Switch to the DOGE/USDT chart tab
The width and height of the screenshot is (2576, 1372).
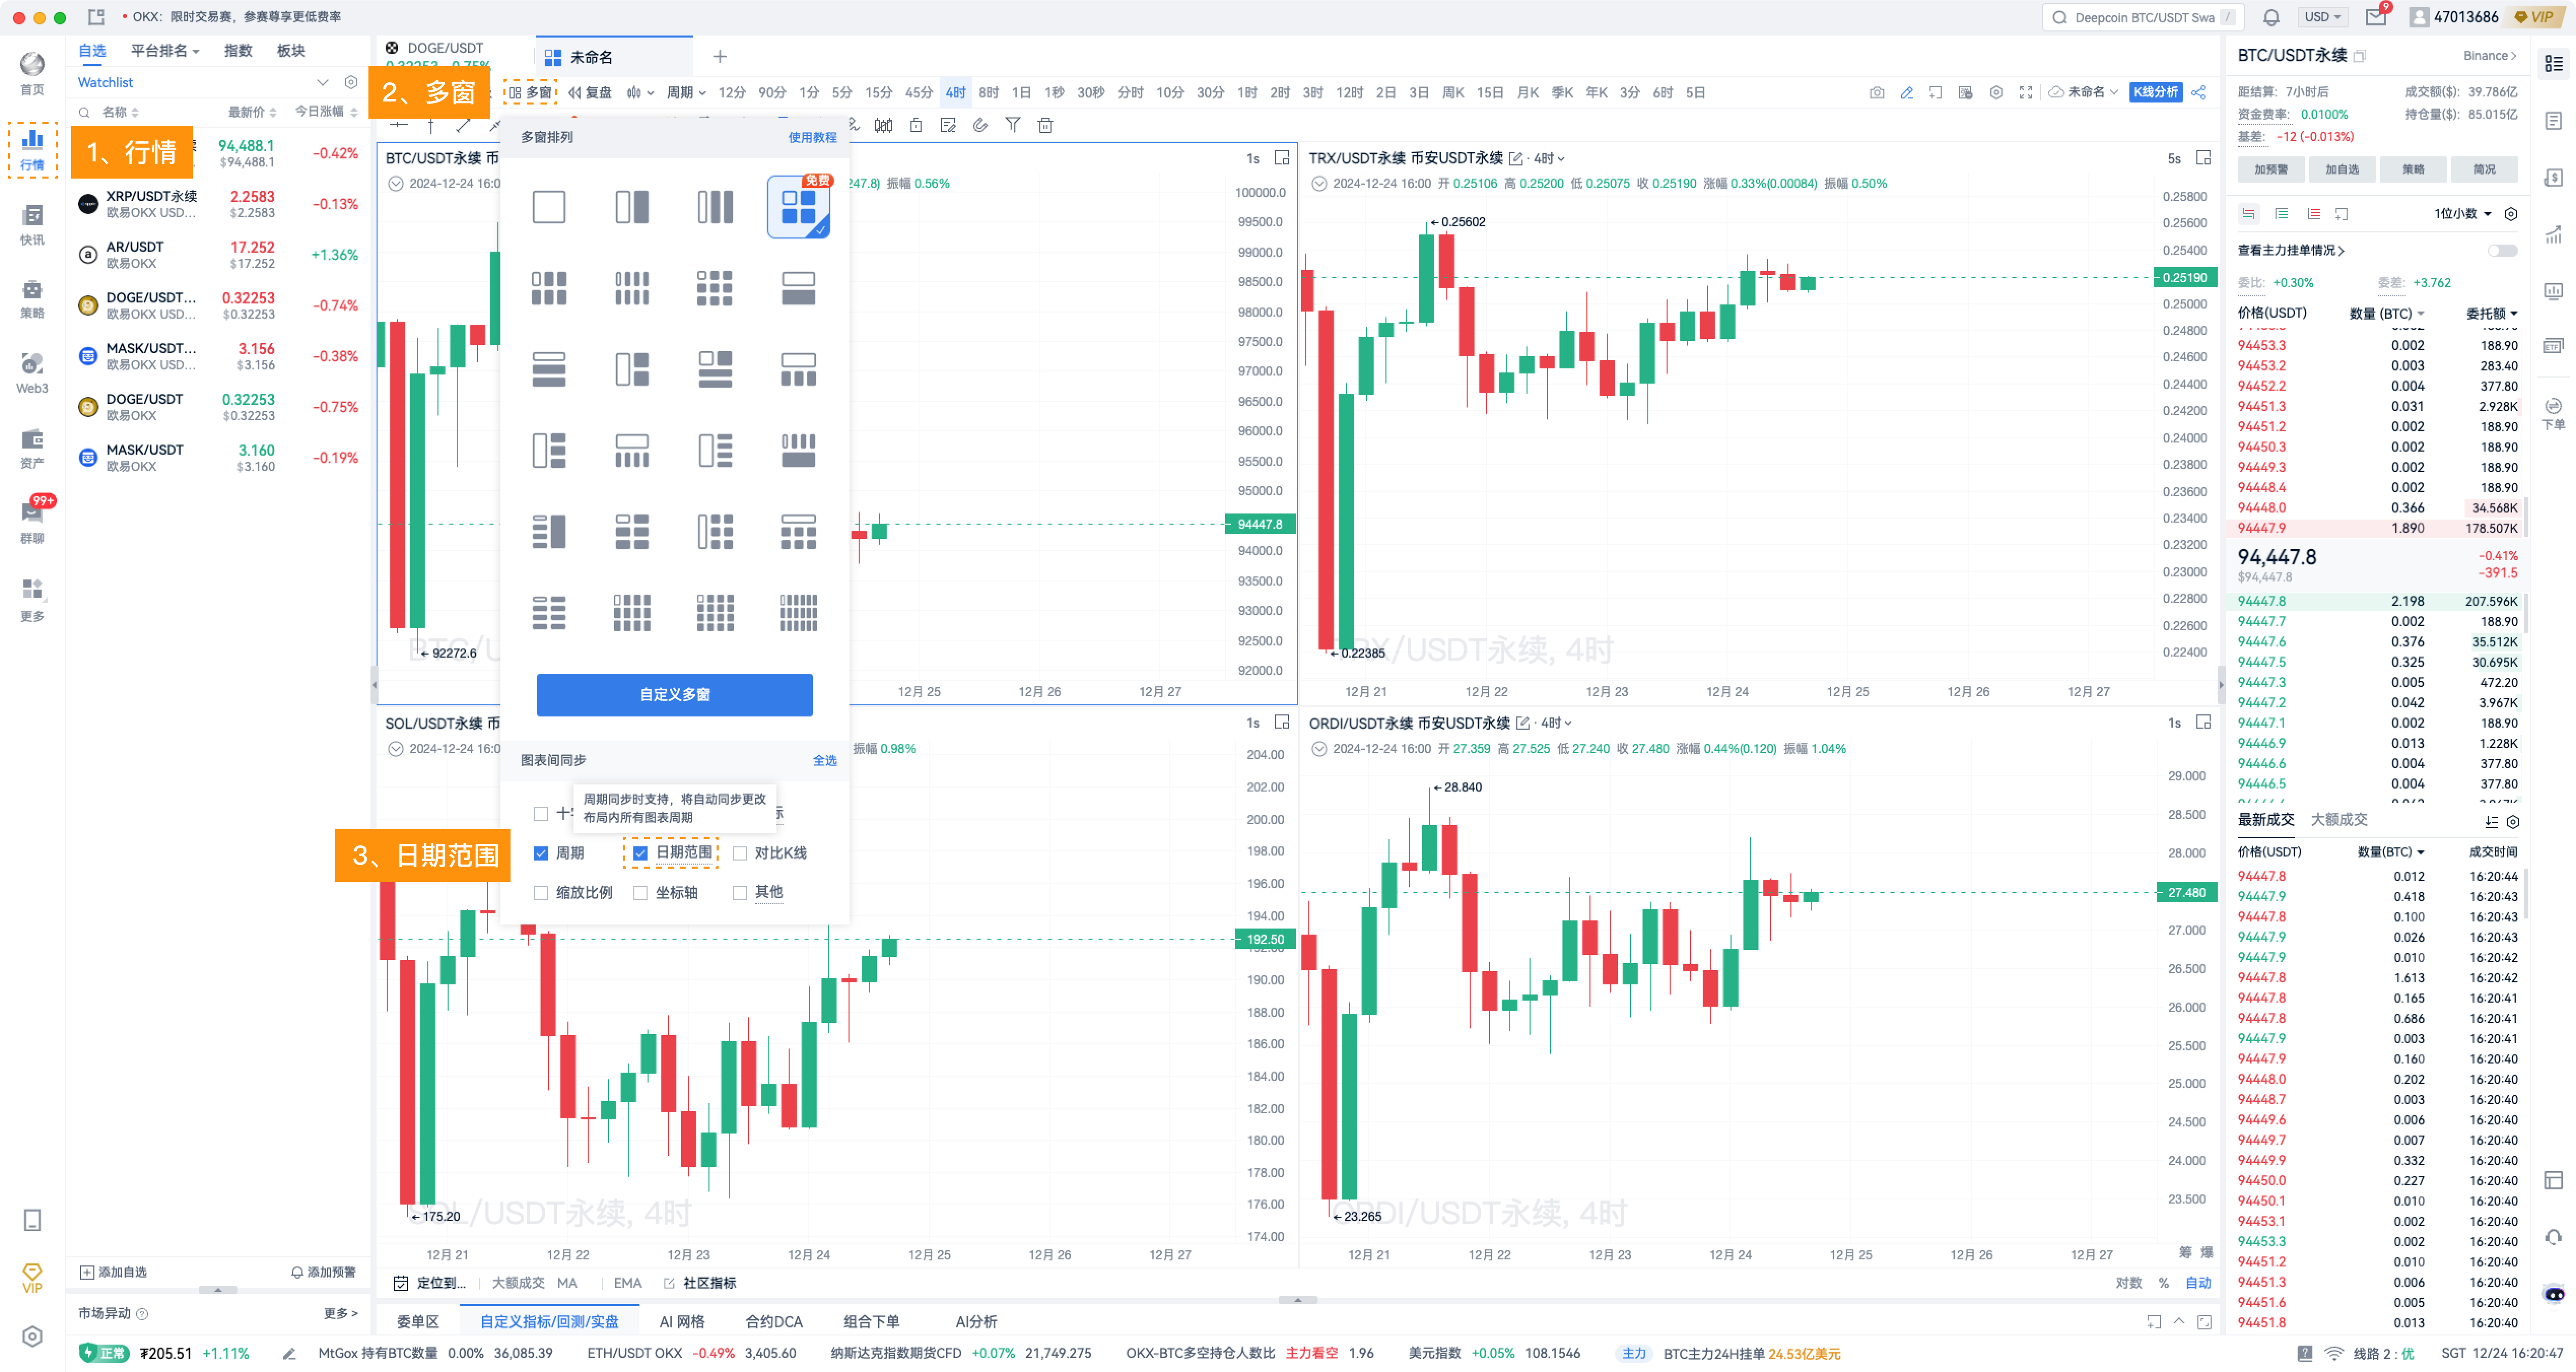point(445,48)
